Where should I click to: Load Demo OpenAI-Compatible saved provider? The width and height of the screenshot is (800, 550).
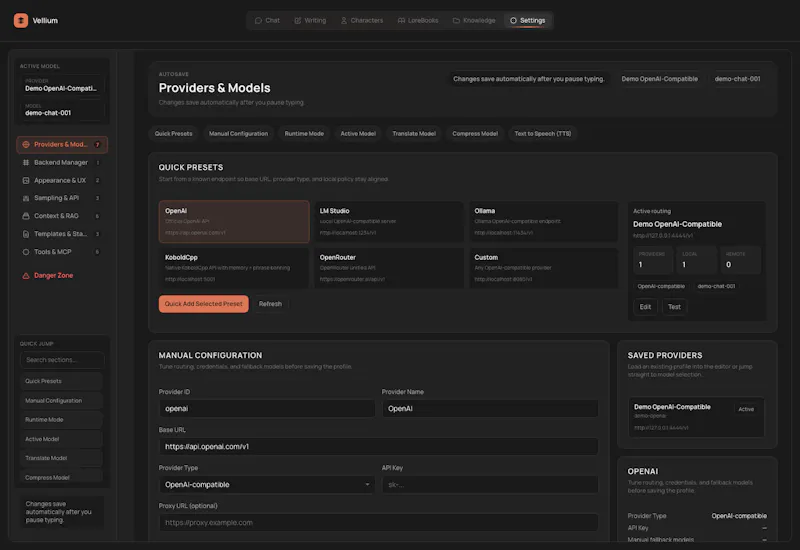pyautogui.click(x=696, y=417)
